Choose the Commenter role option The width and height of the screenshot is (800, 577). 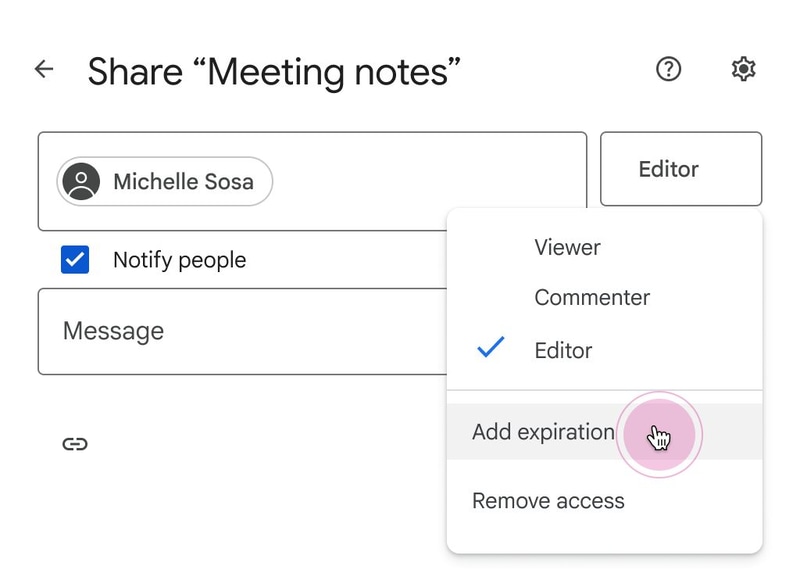(x=592, y=298)
